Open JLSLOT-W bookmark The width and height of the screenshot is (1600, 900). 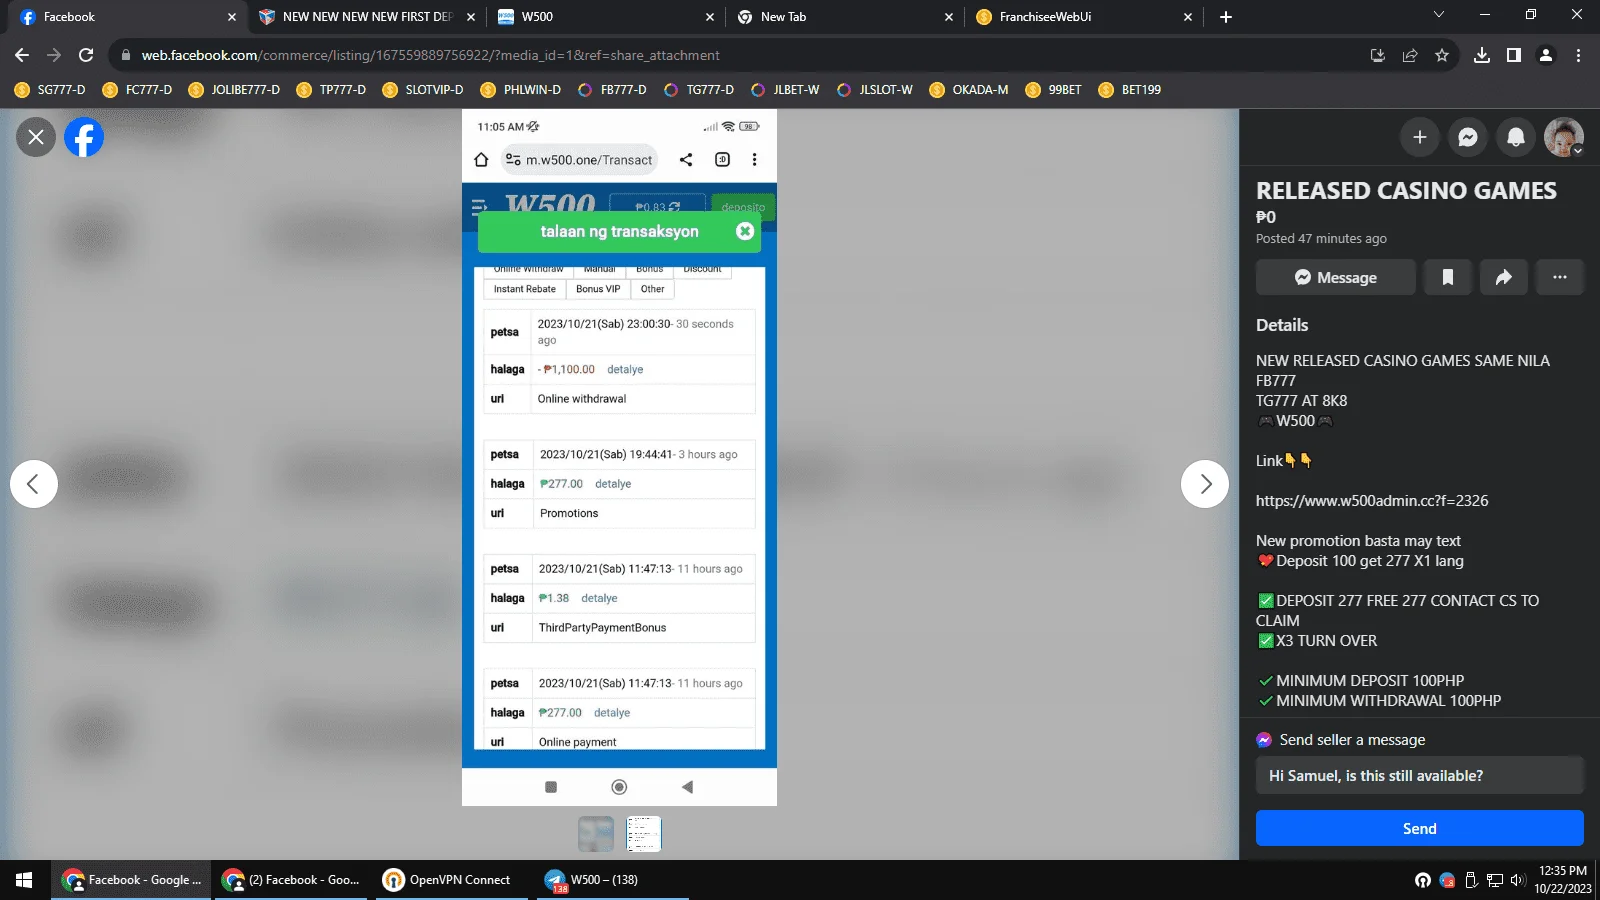pos(875,90)
